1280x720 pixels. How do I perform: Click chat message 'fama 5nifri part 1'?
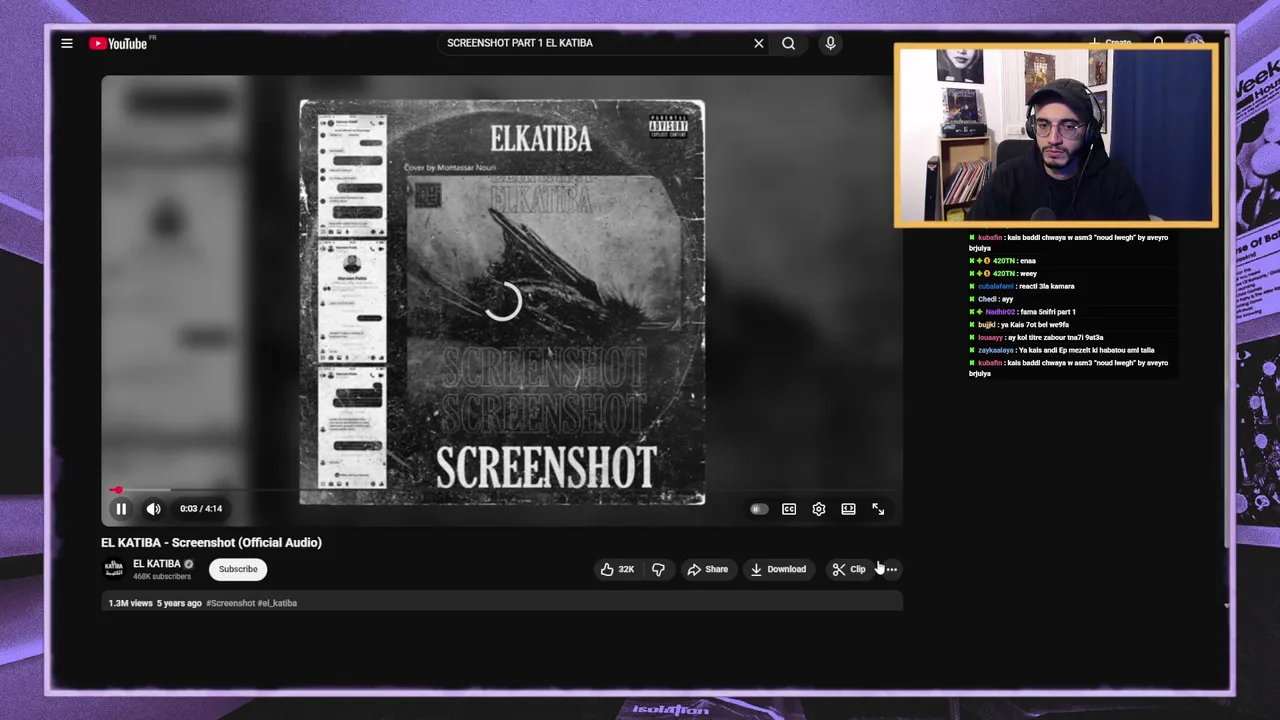click(x=1046, y=312)
